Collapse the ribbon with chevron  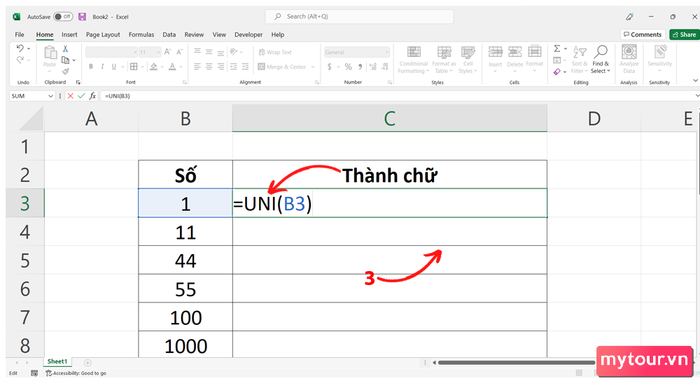[695, 81]
